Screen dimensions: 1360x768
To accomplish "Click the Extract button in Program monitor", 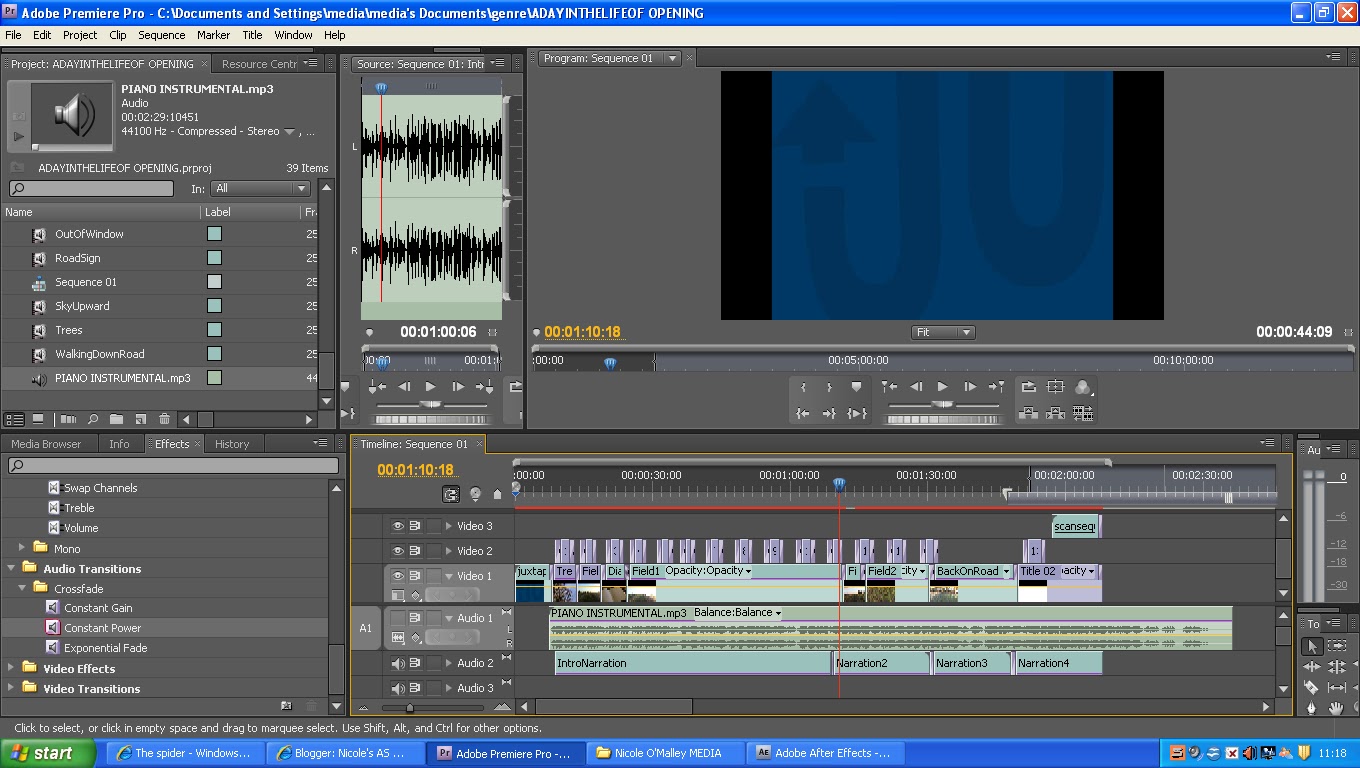I will pos(1055,413).
